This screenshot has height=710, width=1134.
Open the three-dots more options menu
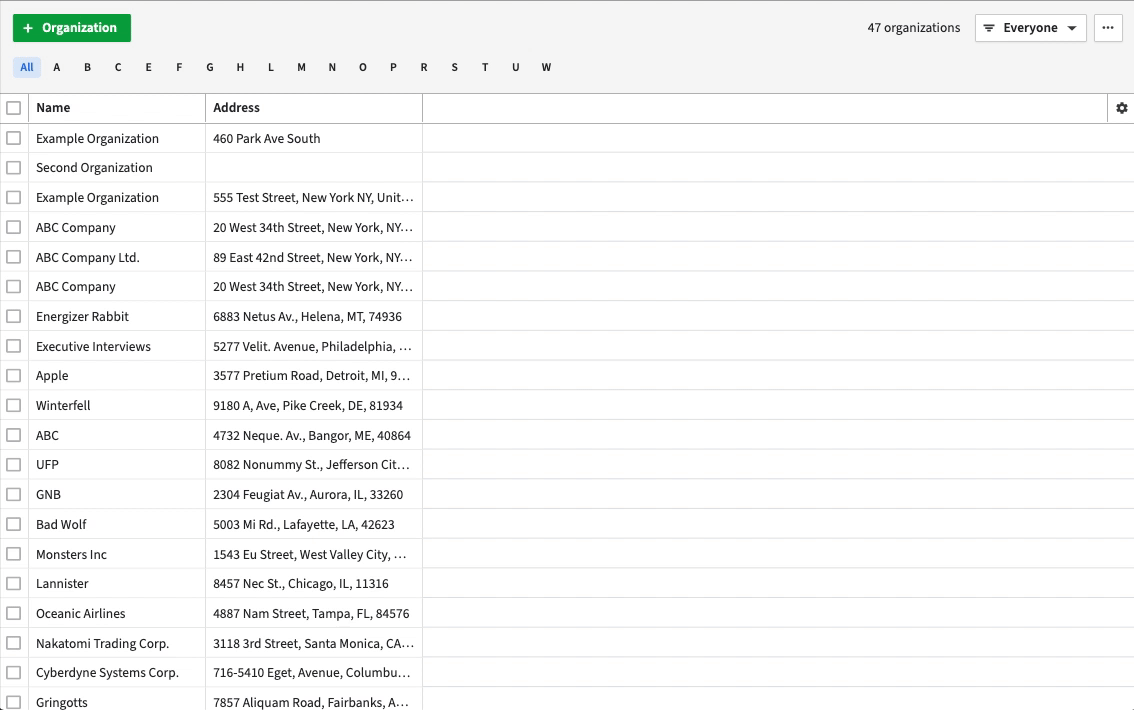tap(1107, 28)
